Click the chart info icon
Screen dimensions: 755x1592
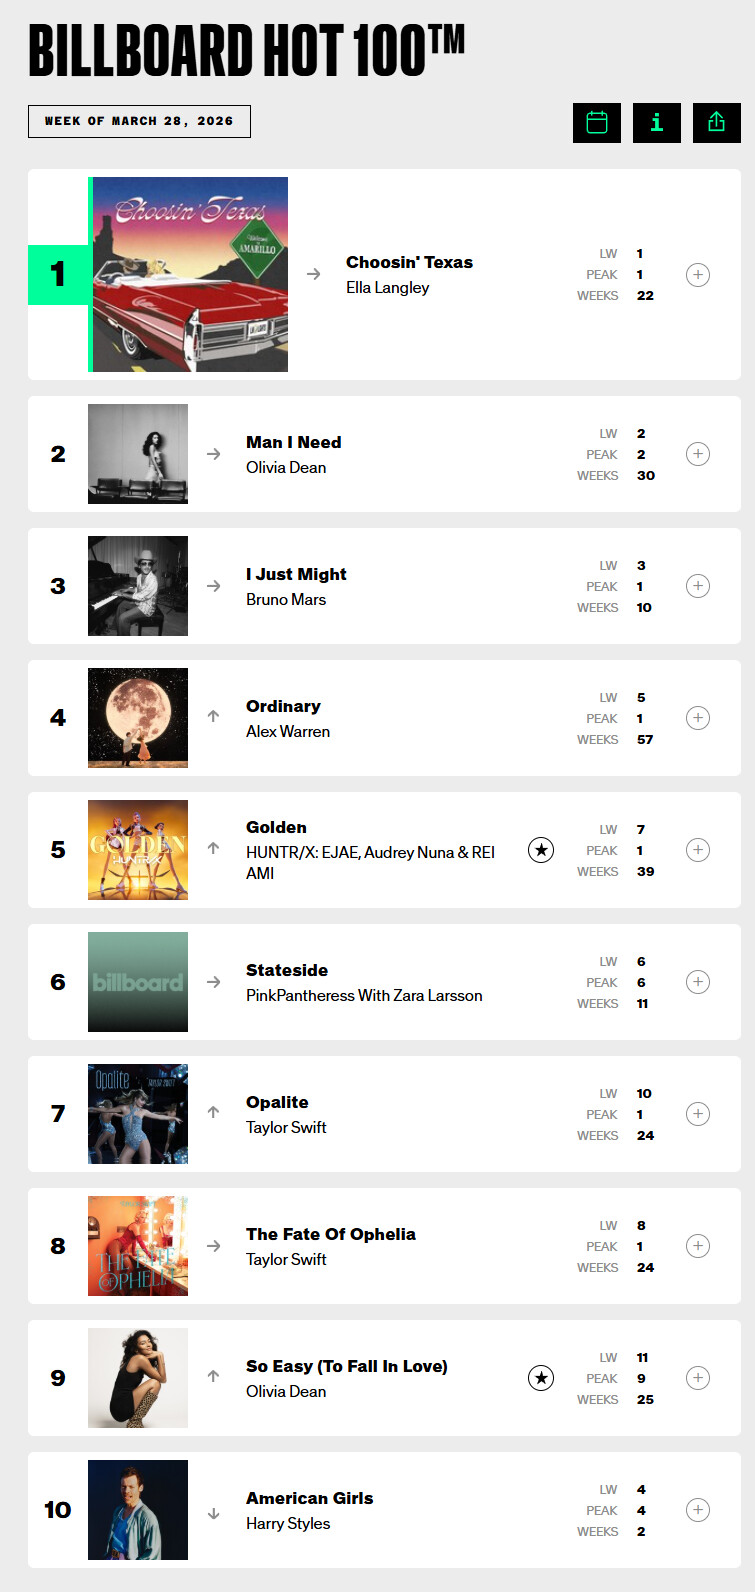pos(657,122)
